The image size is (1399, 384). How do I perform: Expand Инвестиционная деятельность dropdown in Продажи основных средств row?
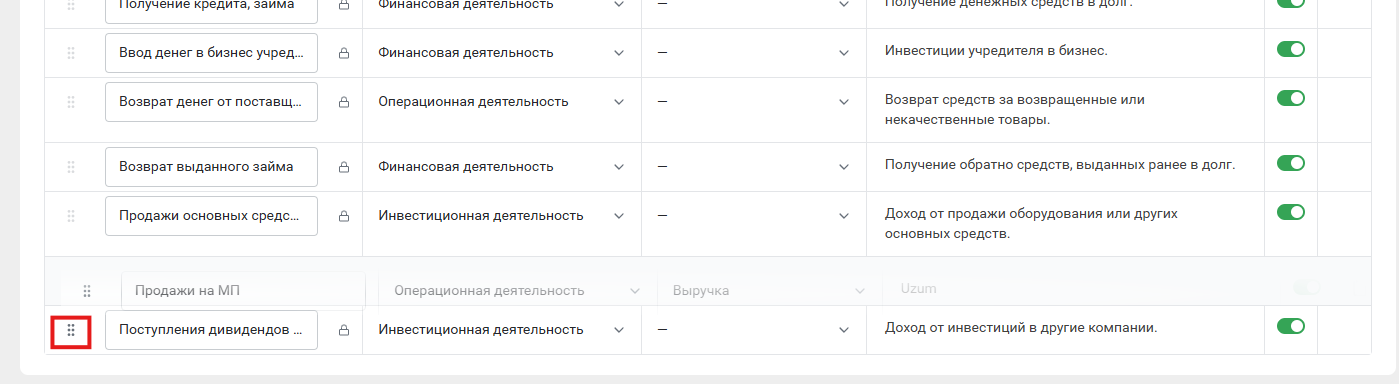click(502, 216)
